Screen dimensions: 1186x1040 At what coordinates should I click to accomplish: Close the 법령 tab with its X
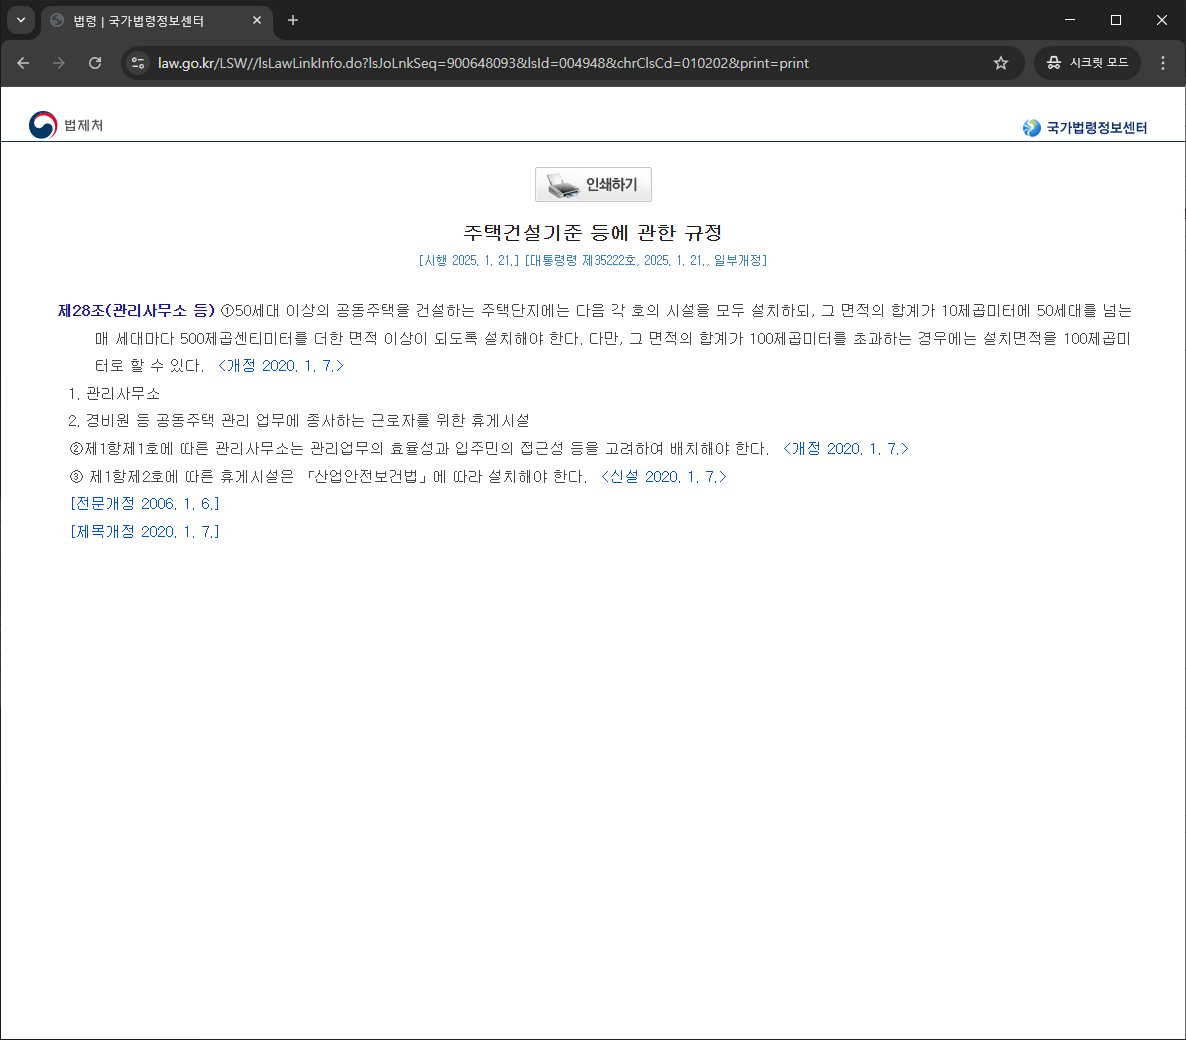pos(256,20)
